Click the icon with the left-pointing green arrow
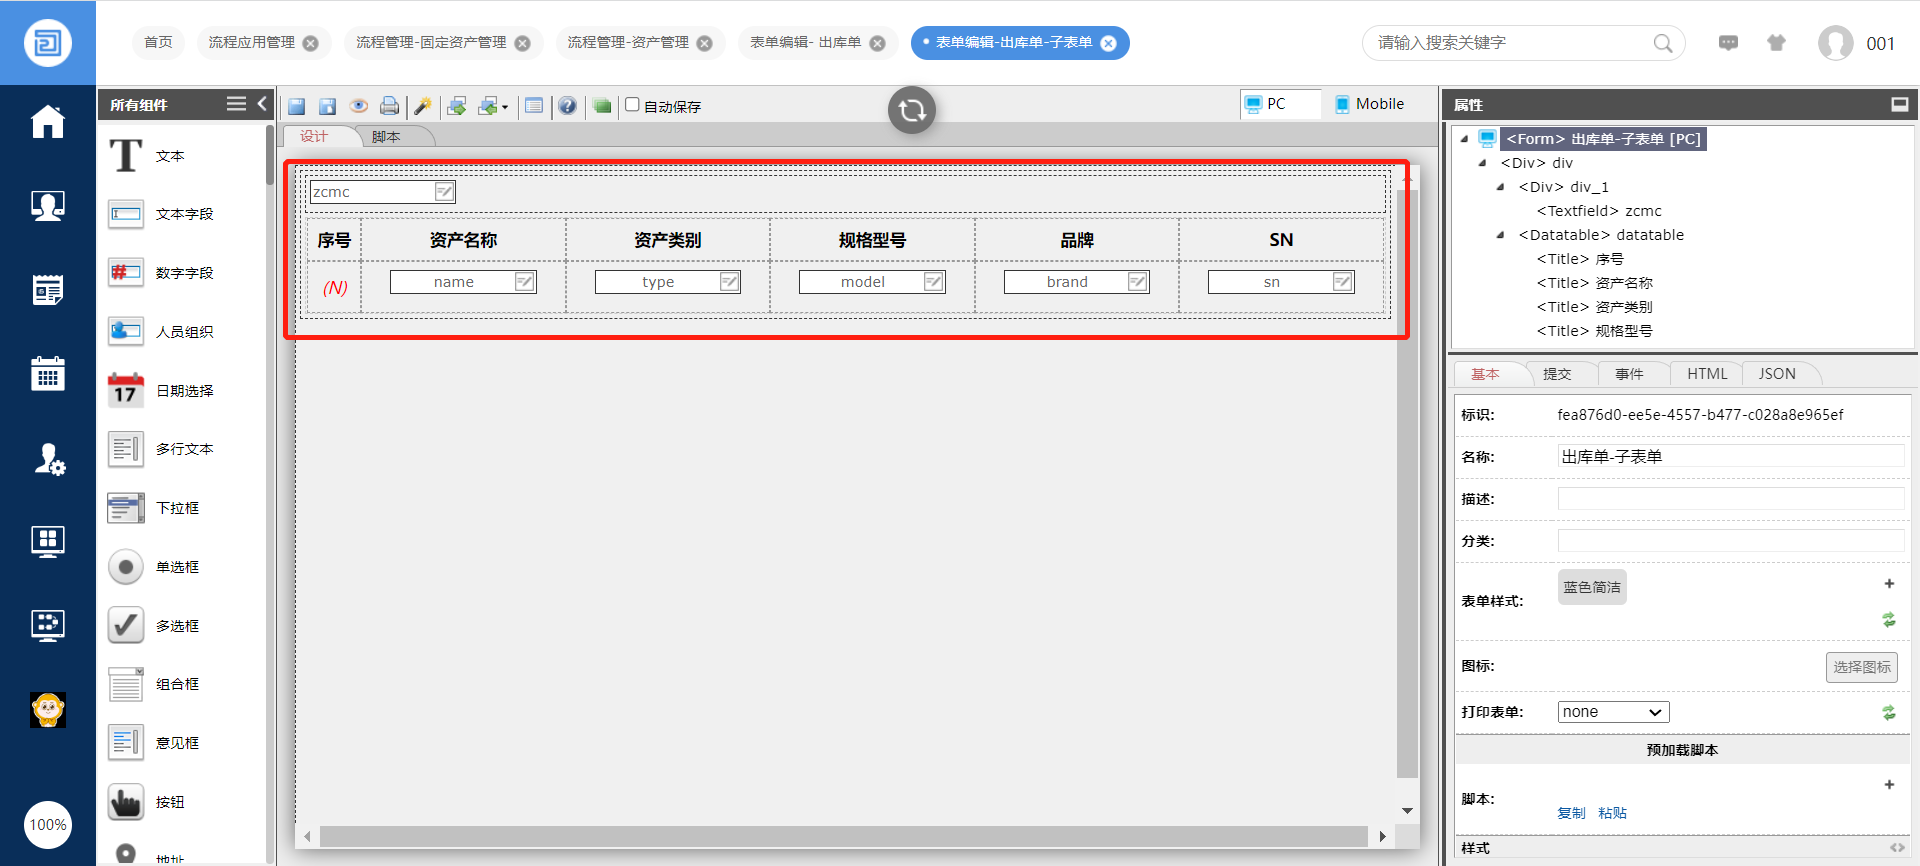 (488, 106)
